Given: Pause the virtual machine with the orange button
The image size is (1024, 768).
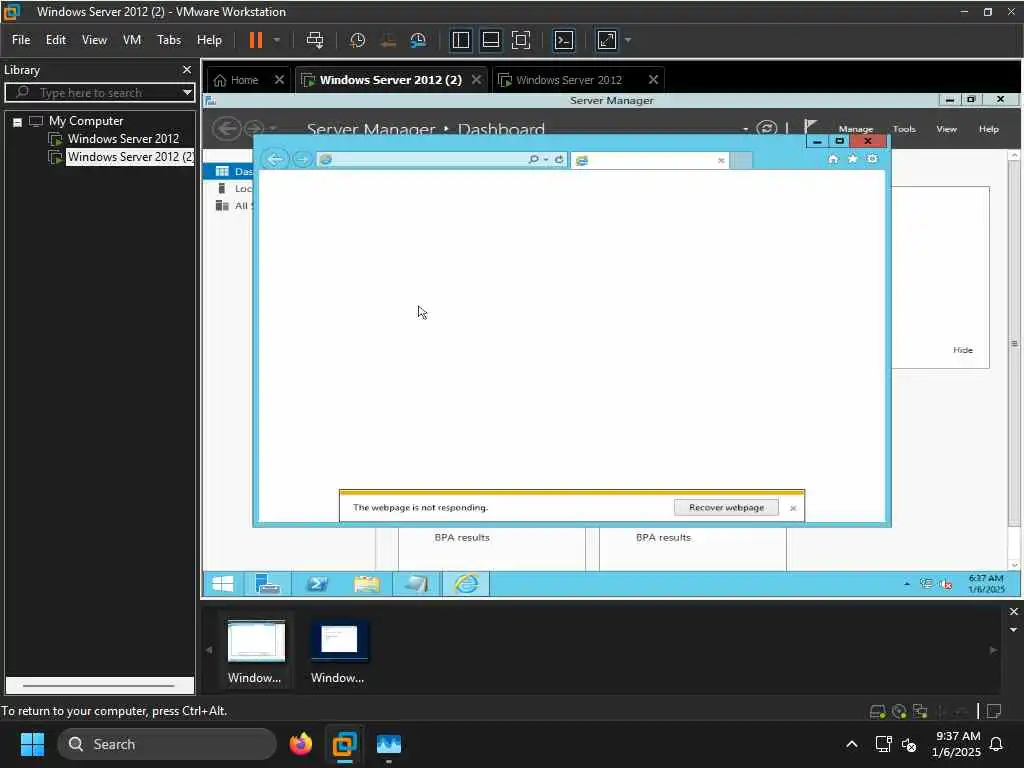Looking at the screenshot, I should pos(256,40).
